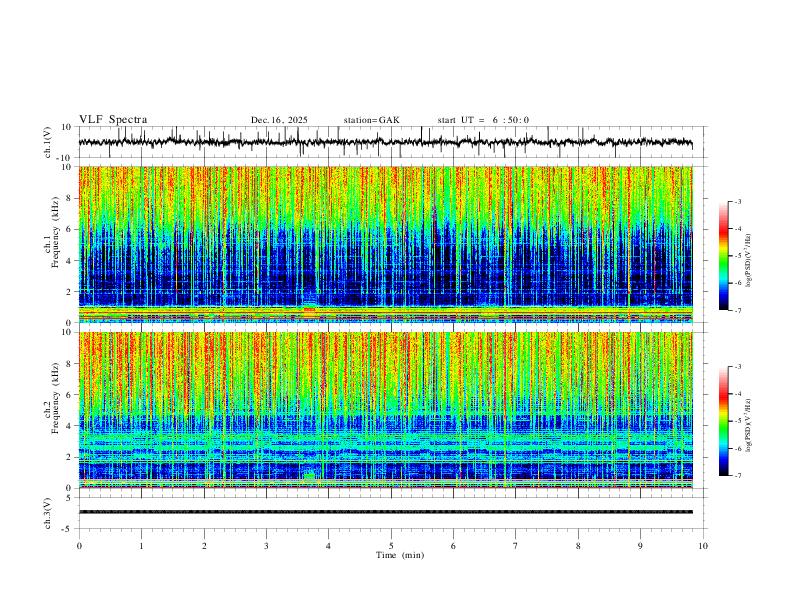
Task: Click the ch.2 color bar log(PSD) label
Action: [748, 425]
